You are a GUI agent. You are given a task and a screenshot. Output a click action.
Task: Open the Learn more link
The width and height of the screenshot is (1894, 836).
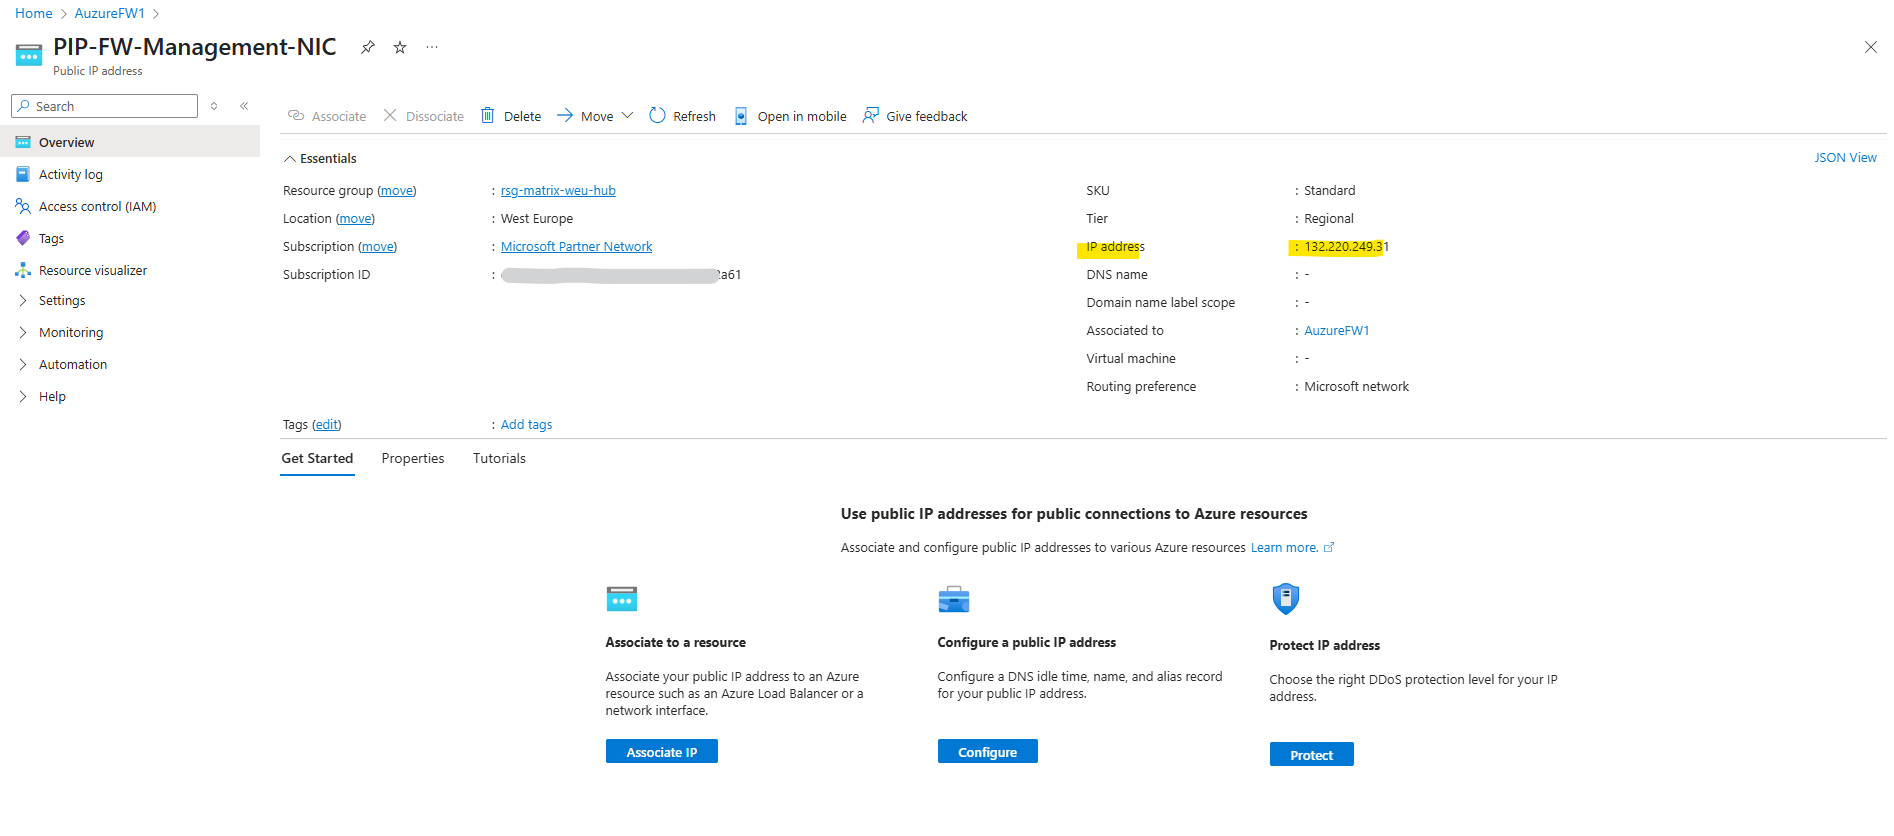(1292, 547)
